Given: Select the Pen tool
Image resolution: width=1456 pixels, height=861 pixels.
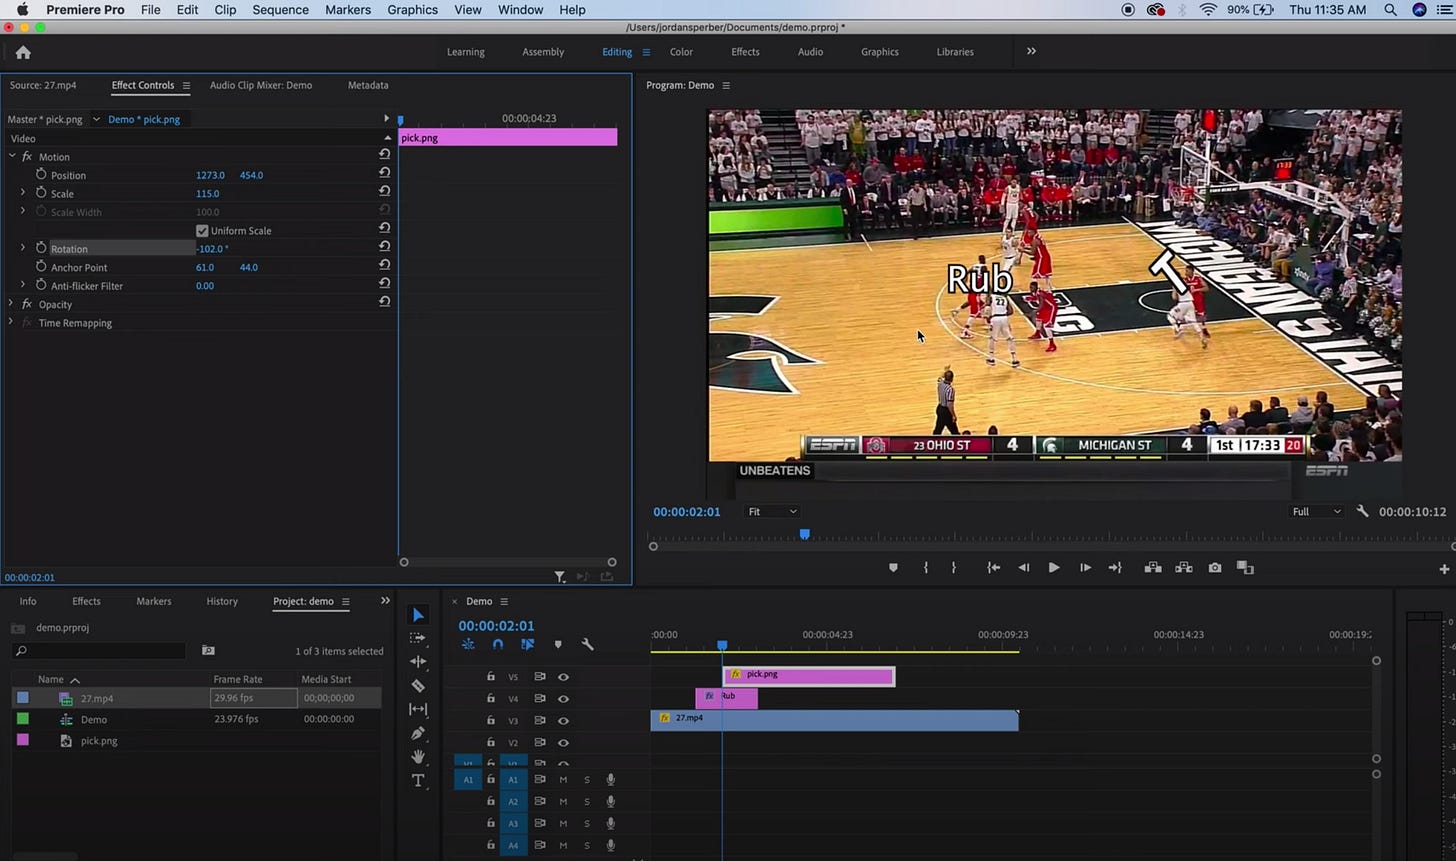Looking at the screenshot, I should click(418, 733).
